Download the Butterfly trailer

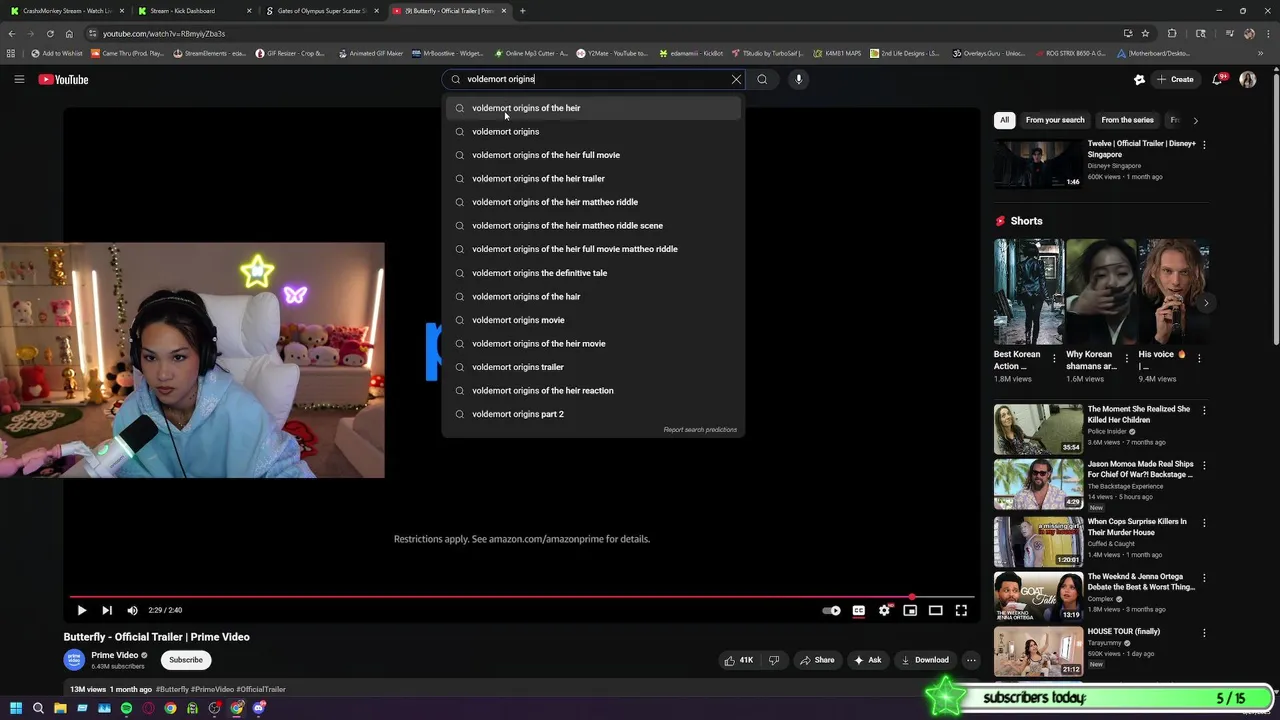point(924,660)
